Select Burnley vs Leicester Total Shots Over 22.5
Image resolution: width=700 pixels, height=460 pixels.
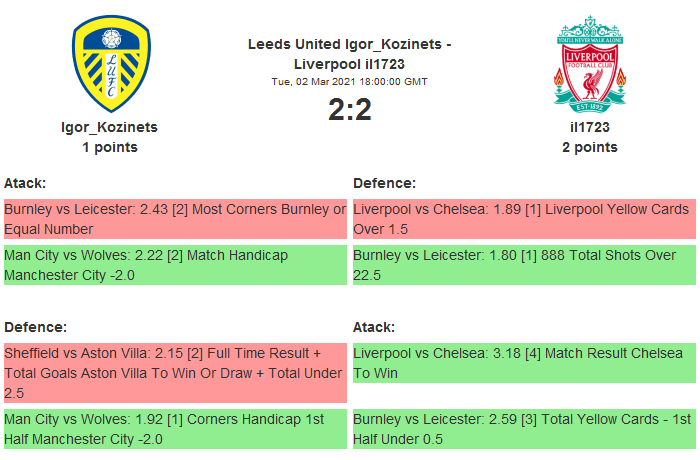pyautogui.click(x=524, y=265)
